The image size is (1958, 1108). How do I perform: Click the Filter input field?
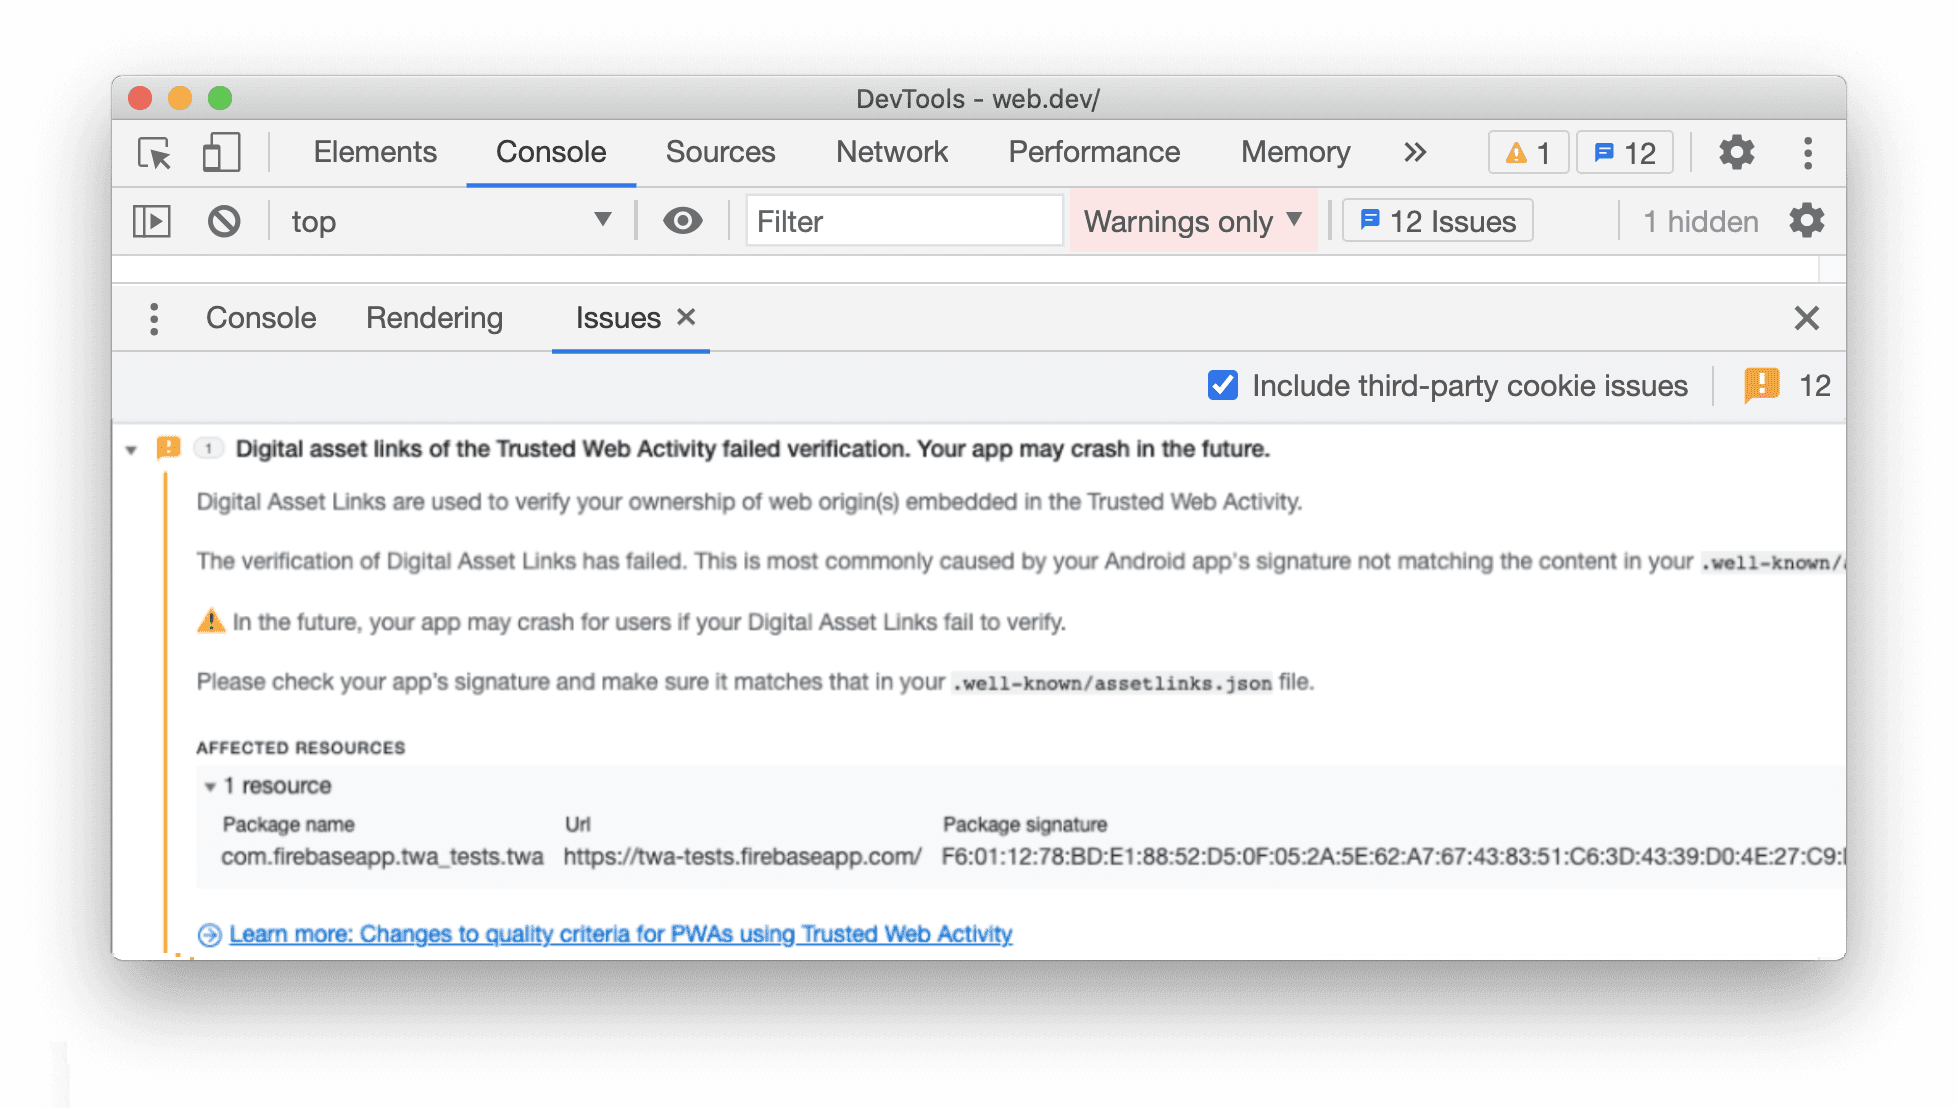pyautogui.click(x=904, y=219)
